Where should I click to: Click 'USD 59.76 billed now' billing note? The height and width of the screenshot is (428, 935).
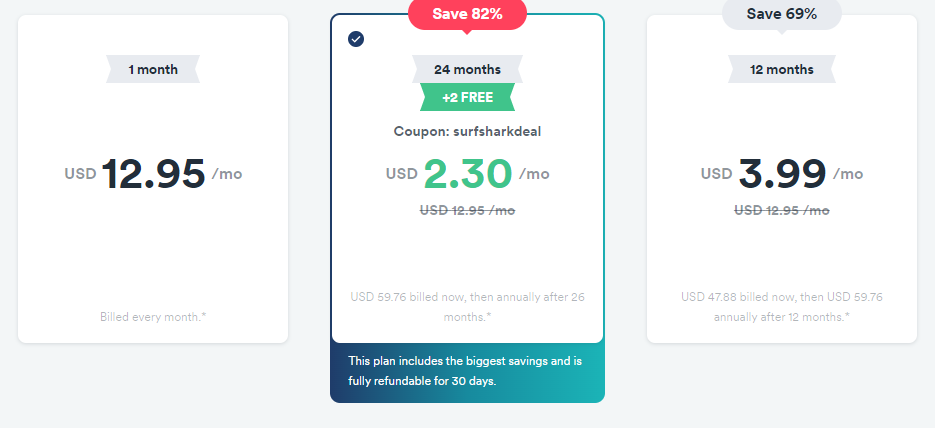468,306
